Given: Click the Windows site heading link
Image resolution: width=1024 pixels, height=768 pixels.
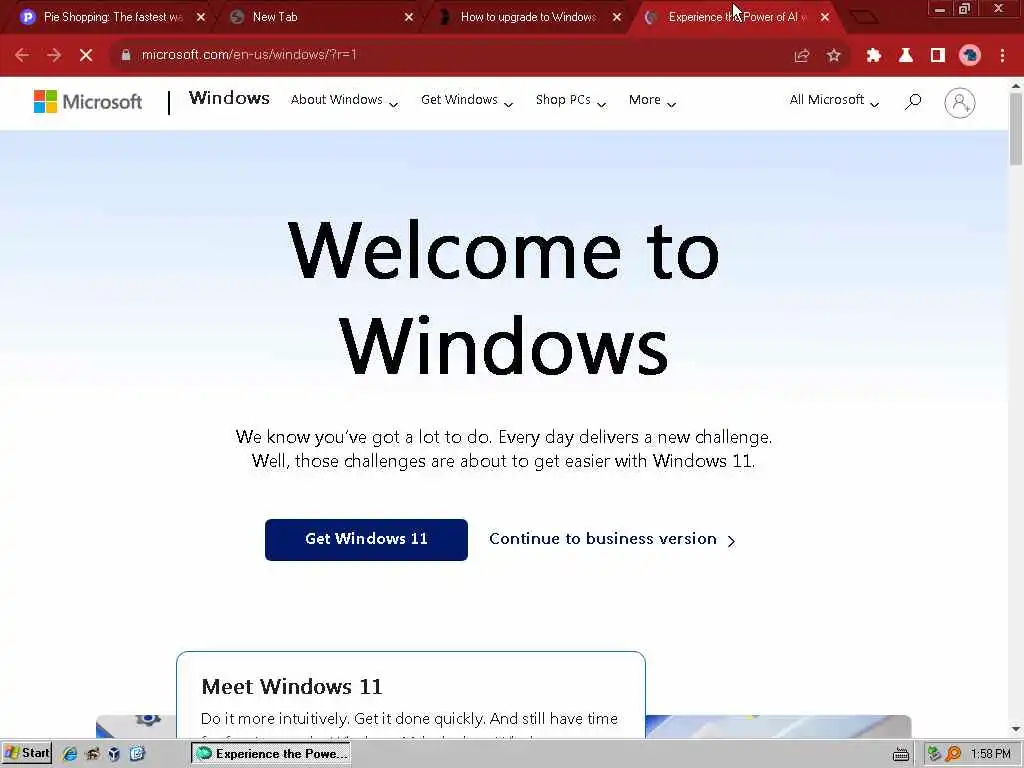Looking at the screenshot, I should click(229, 98).
